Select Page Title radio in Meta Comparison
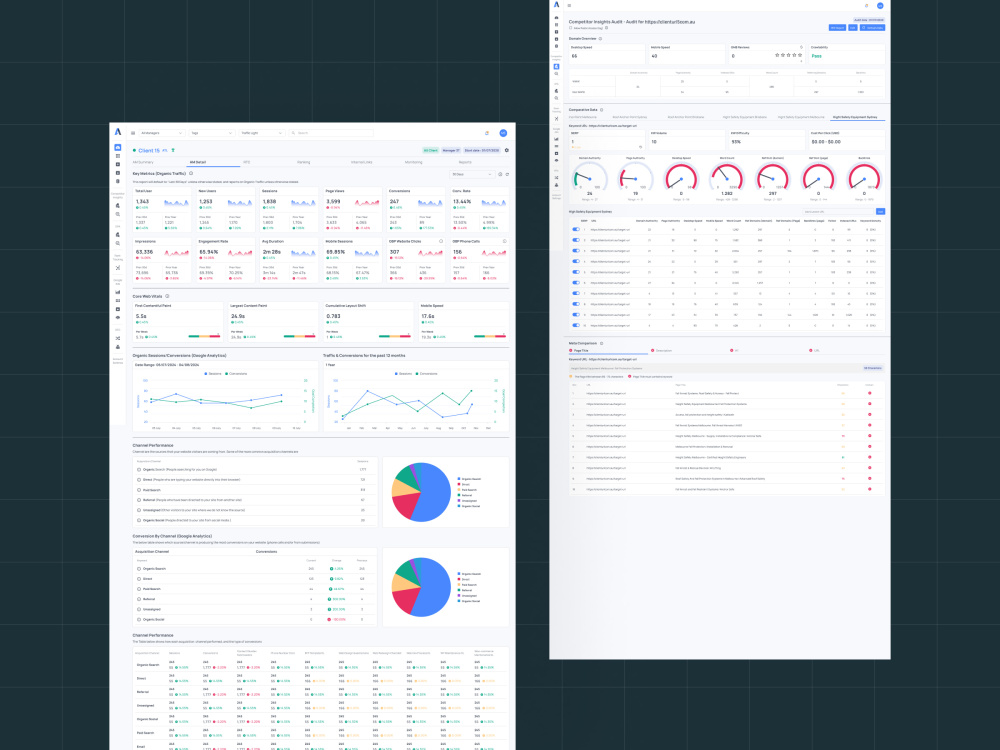This screenshot has height=750, width=1000. click(571, 351)
